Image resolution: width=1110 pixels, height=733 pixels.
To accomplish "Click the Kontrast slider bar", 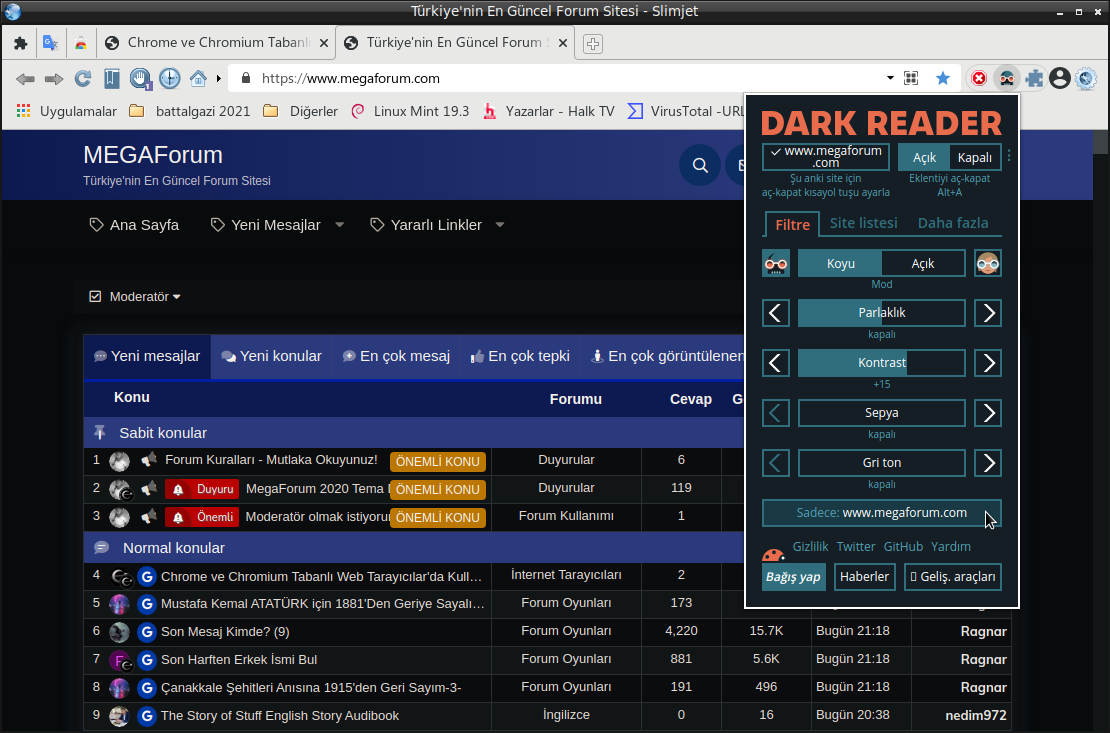I will click(x=881, y=363).
